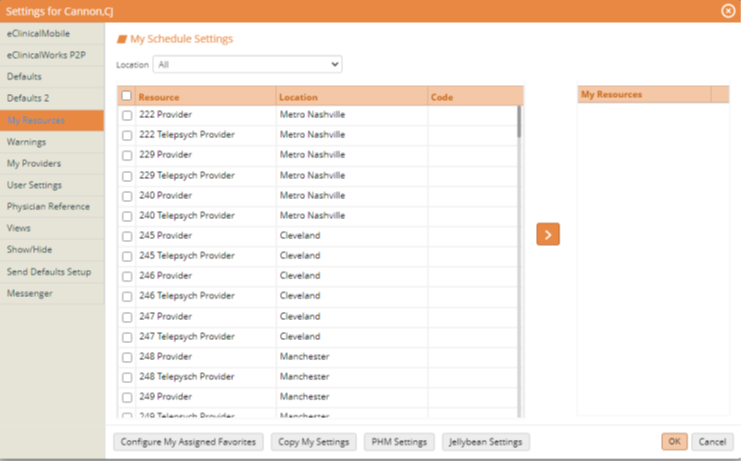Select User Settings from sidebar

pos(52,185)
